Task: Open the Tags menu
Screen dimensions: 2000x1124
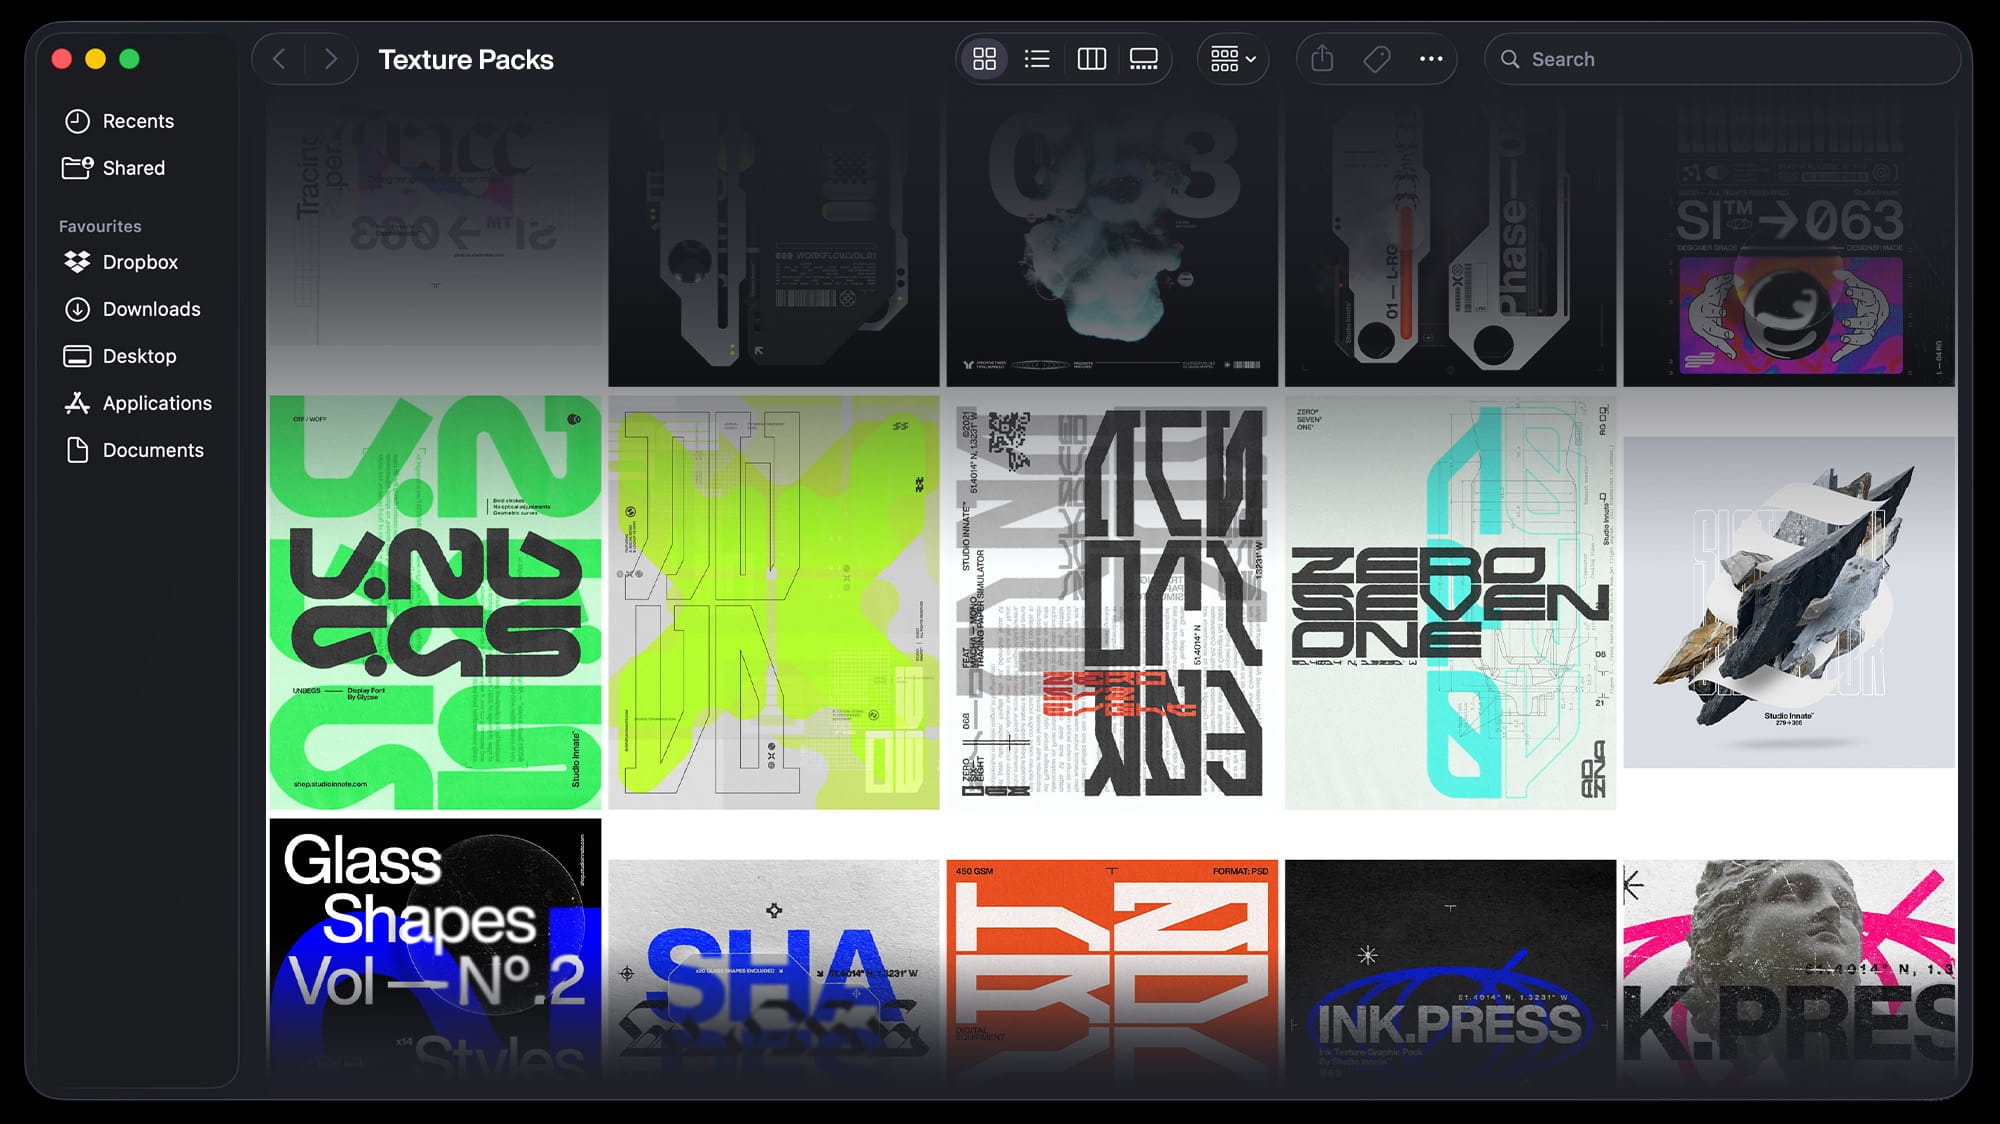Action: click(x=1376, y=58)
